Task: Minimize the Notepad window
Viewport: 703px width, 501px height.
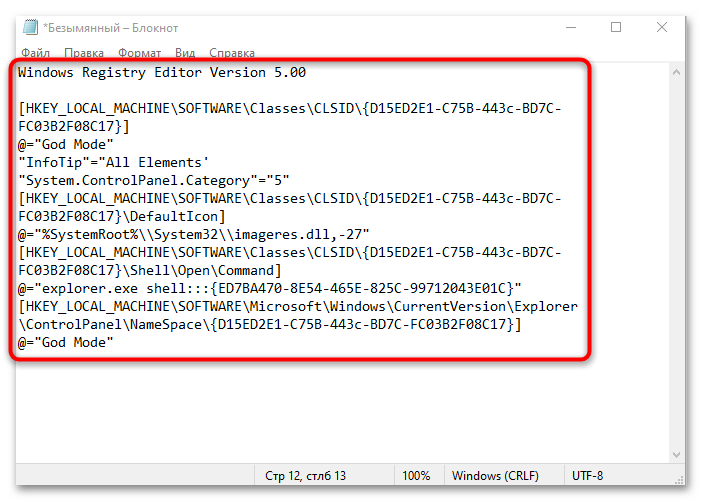Action: click(x=571, y=27)
